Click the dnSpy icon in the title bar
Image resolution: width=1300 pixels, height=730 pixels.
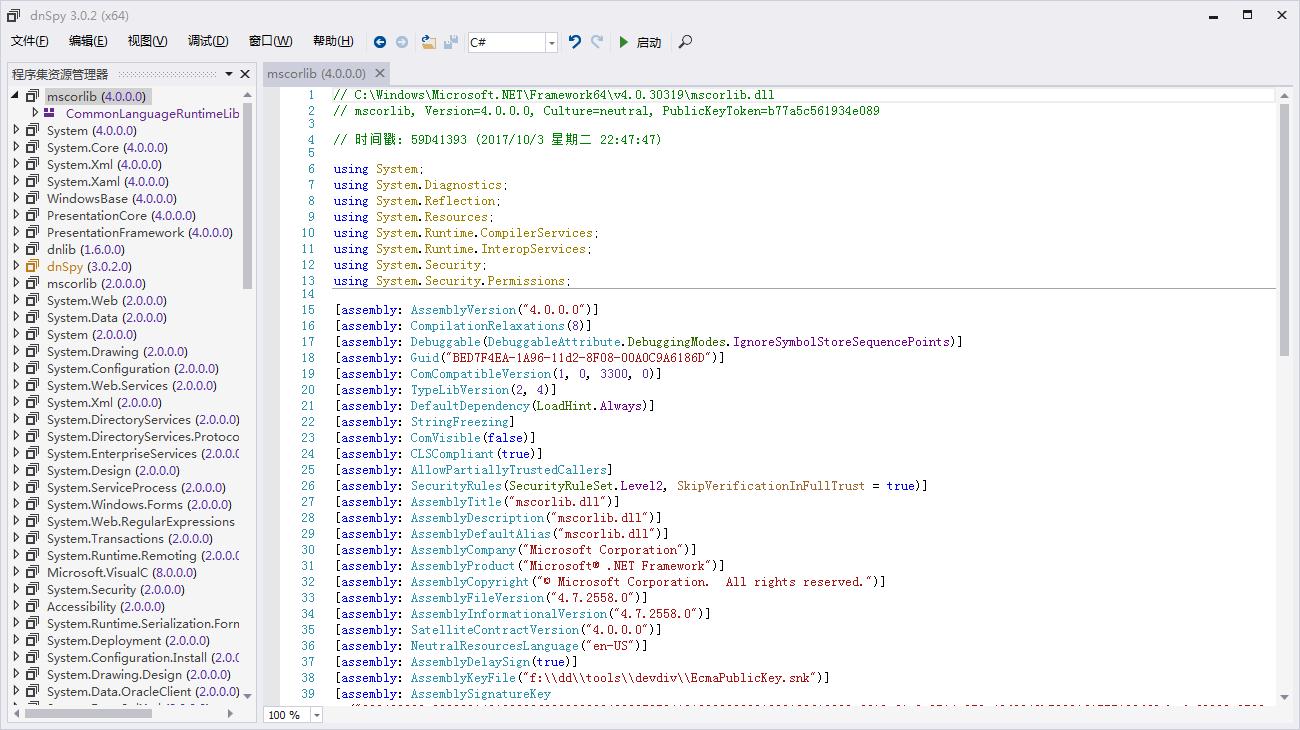click(x=13, y=15)
